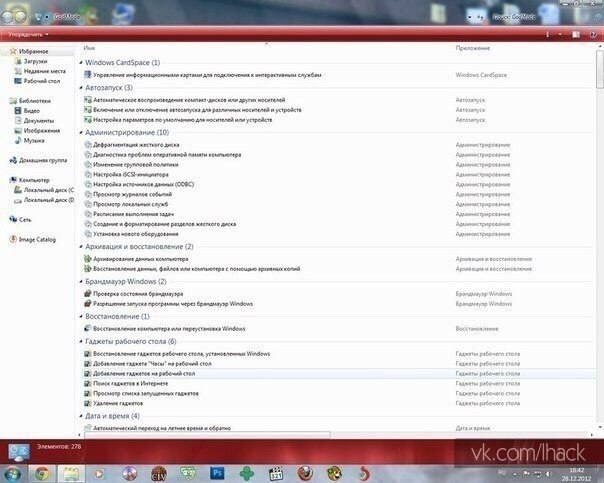Launch Google Chrome from the taskbar
The height and width of the screenshot is (483, 604).
(x=42, y=473)
